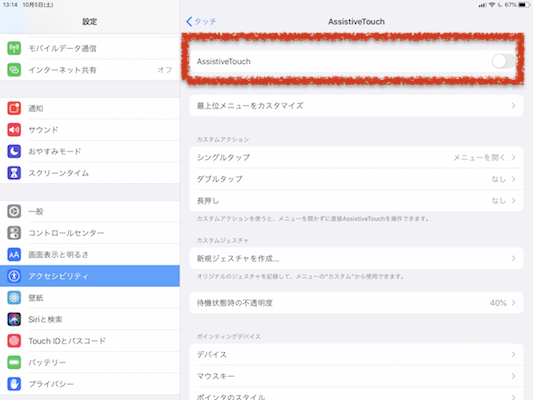The height and width of the screenshot is (400, 533).
Task: Select コントロールセンター in settings sidebar
Action: click(90, 233)
